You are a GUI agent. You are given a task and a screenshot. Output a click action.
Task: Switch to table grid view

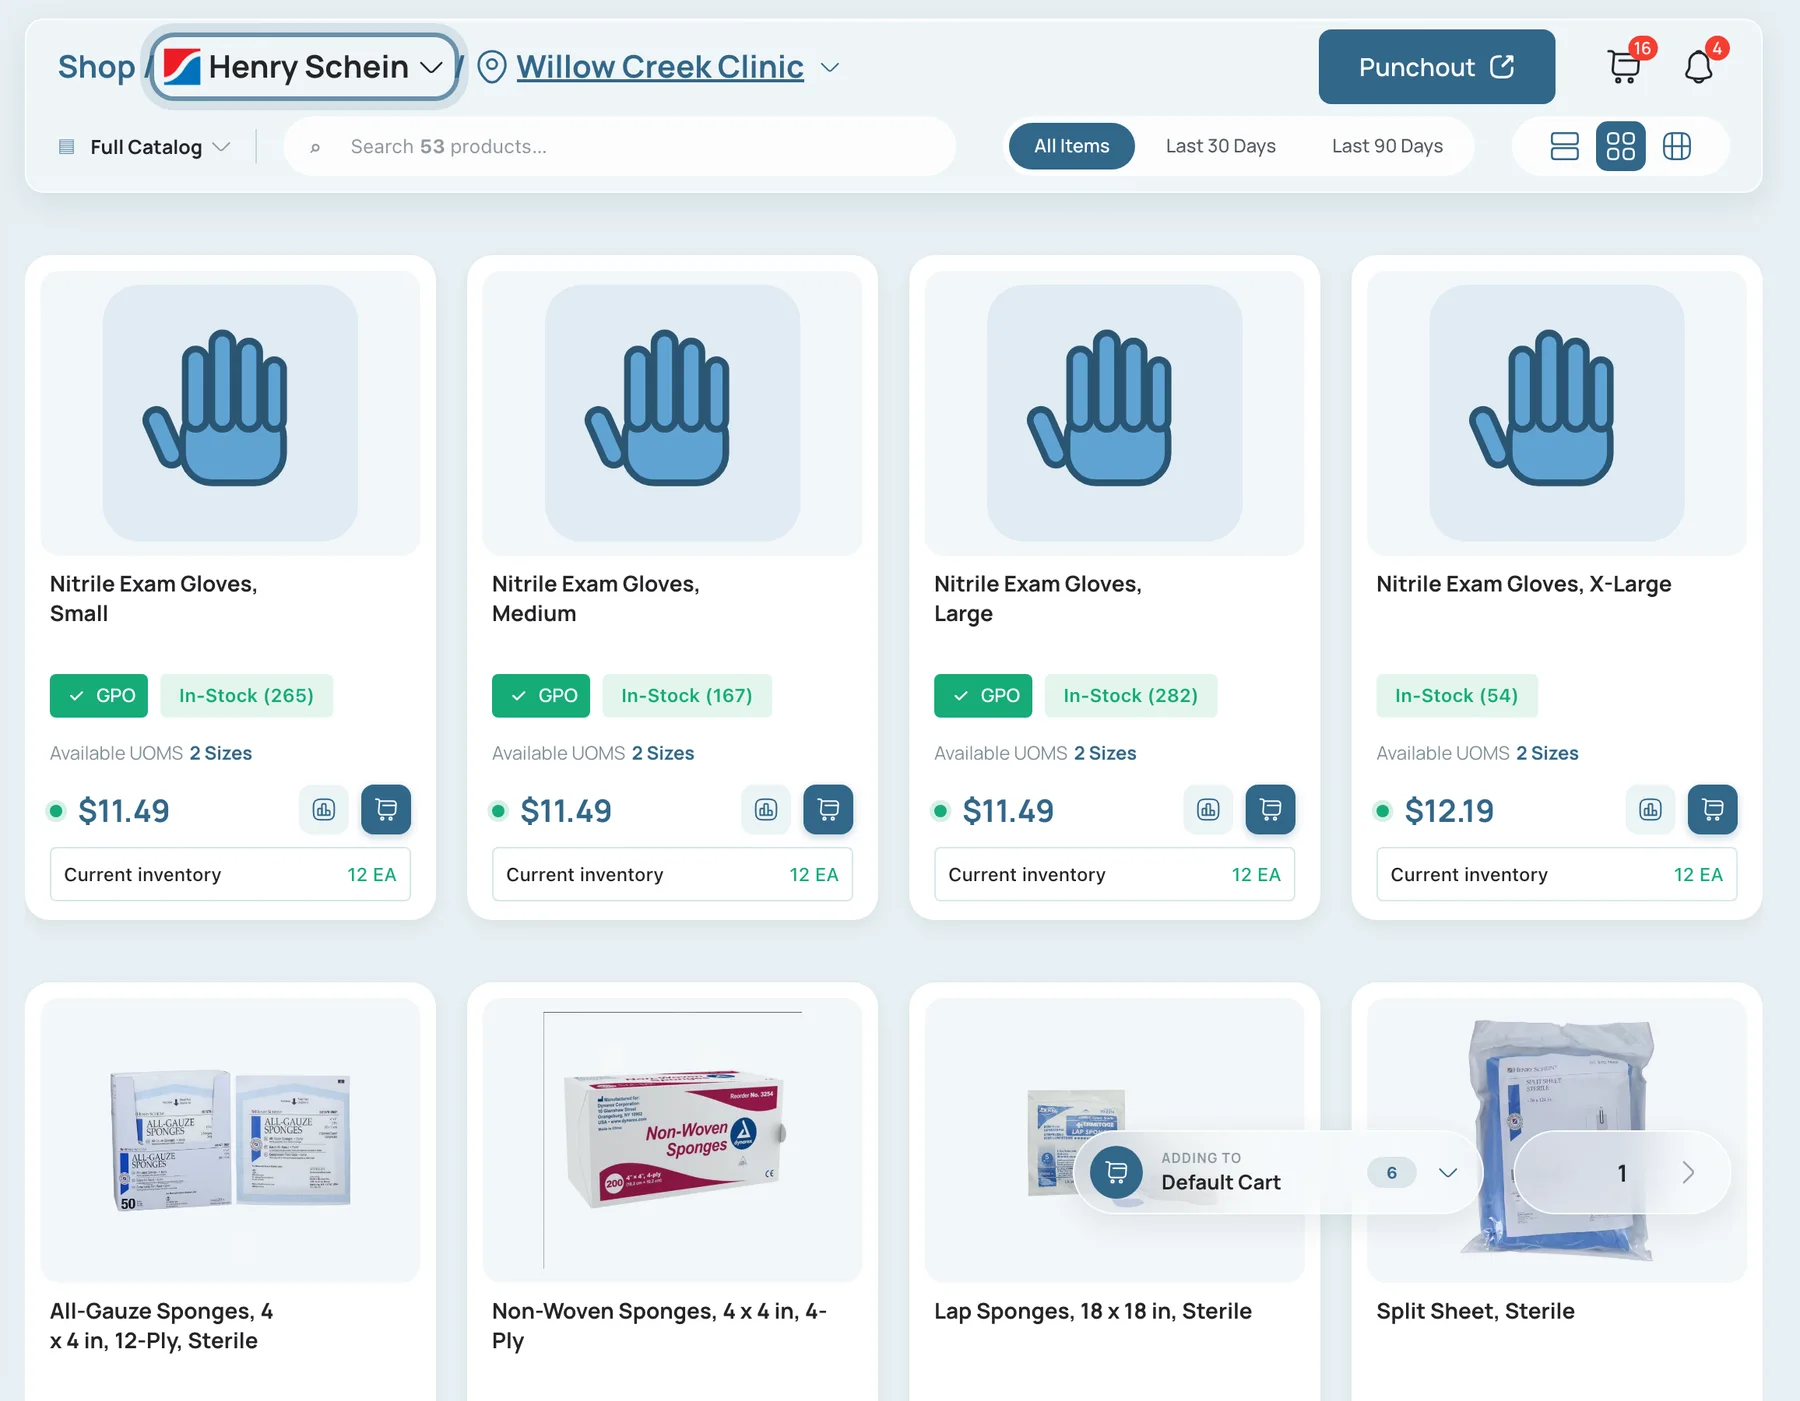[x=1677, y=147]
